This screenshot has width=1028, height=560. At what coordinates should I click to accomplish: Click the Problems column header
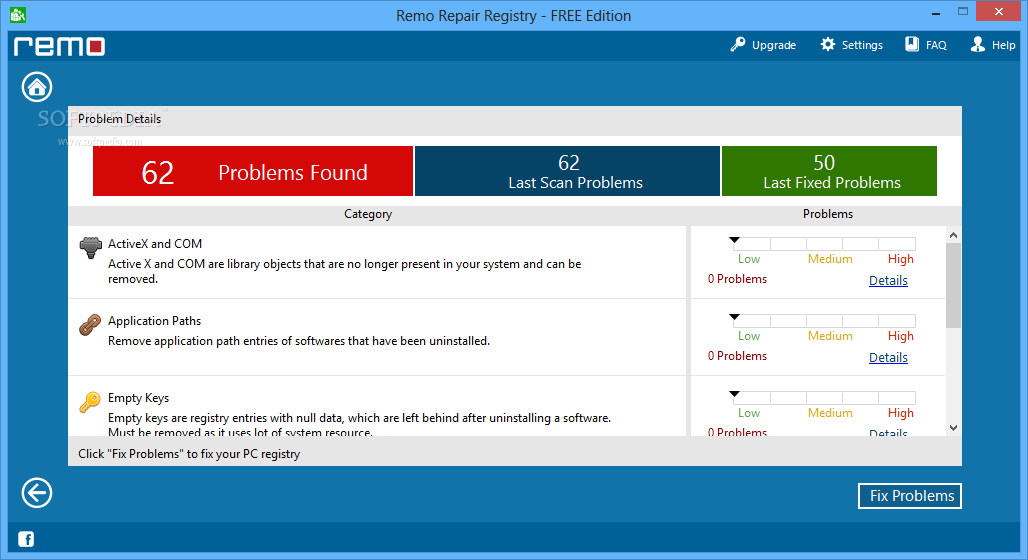(828, 214)
